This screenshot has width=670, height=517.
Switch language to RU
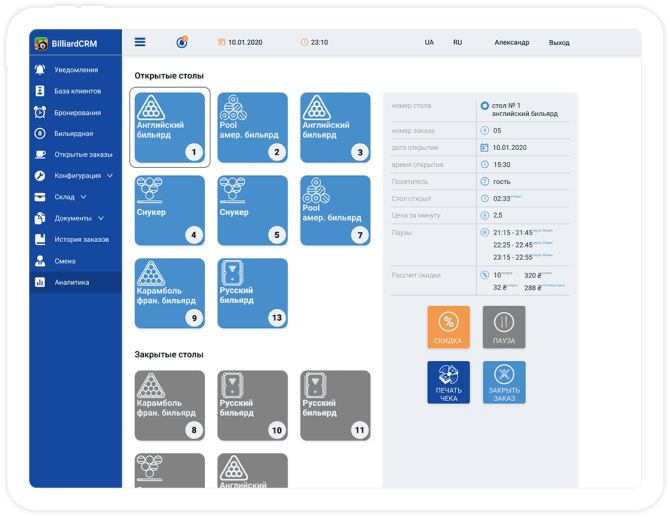pos(457,43)
